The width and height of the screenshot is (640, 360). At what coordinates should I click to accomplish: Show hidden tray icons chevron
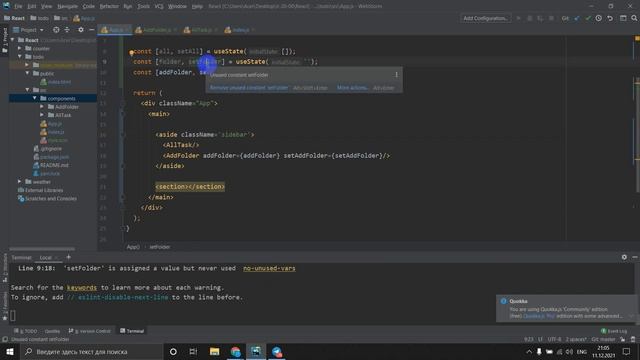(x=529, y=351)
